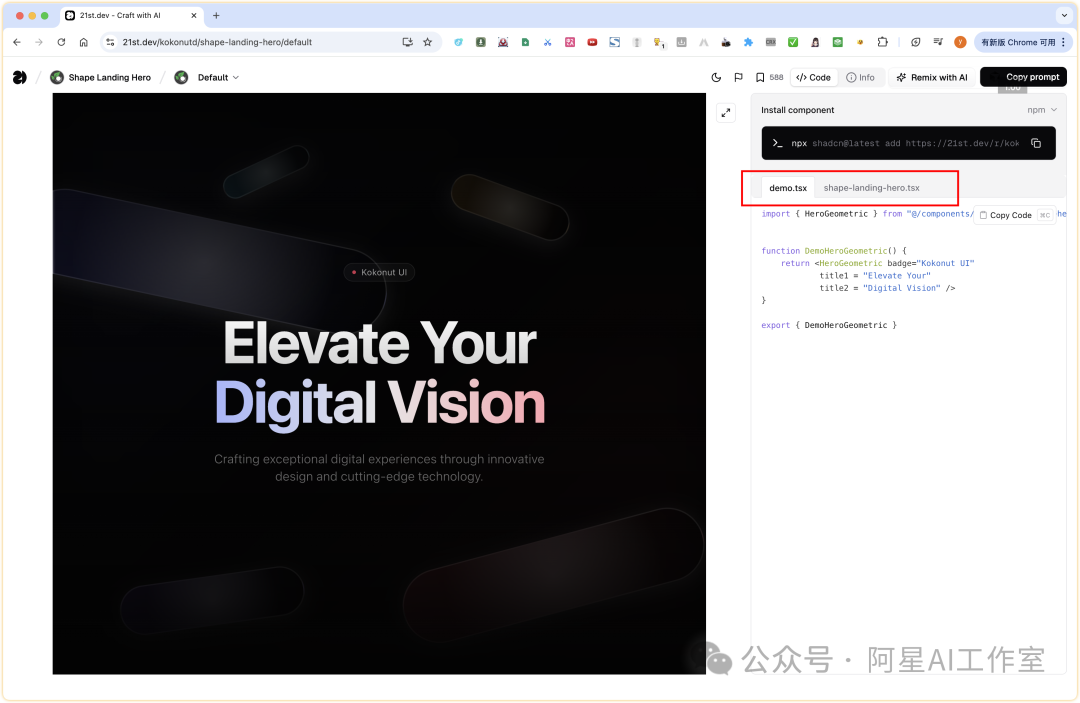Focus the address bar URL field

tap(217, 42)
